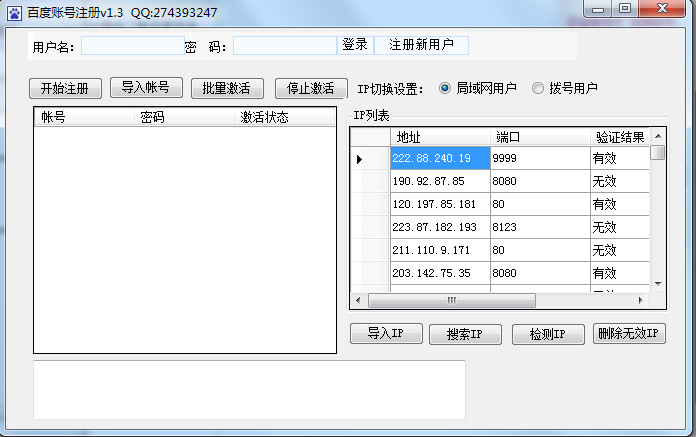This screenshot has width=696, height=437.
Task: Click the IP list vertical scrollbar down arrow
Action: [658, 284]
